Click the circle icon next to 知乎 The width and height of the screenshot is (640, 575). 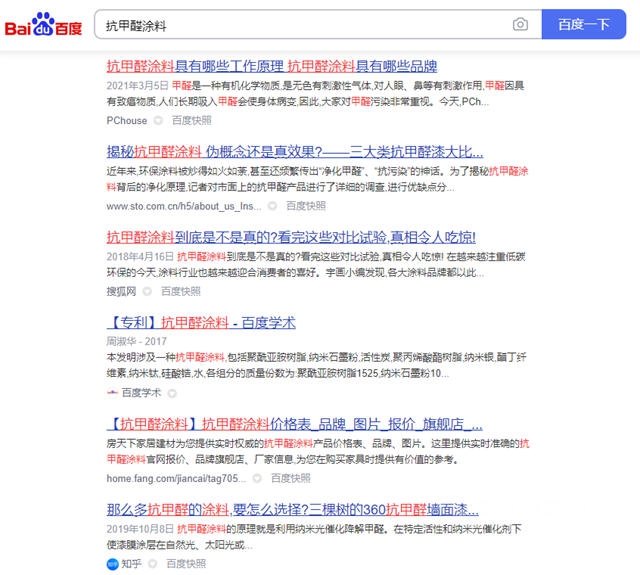point(153,564)
